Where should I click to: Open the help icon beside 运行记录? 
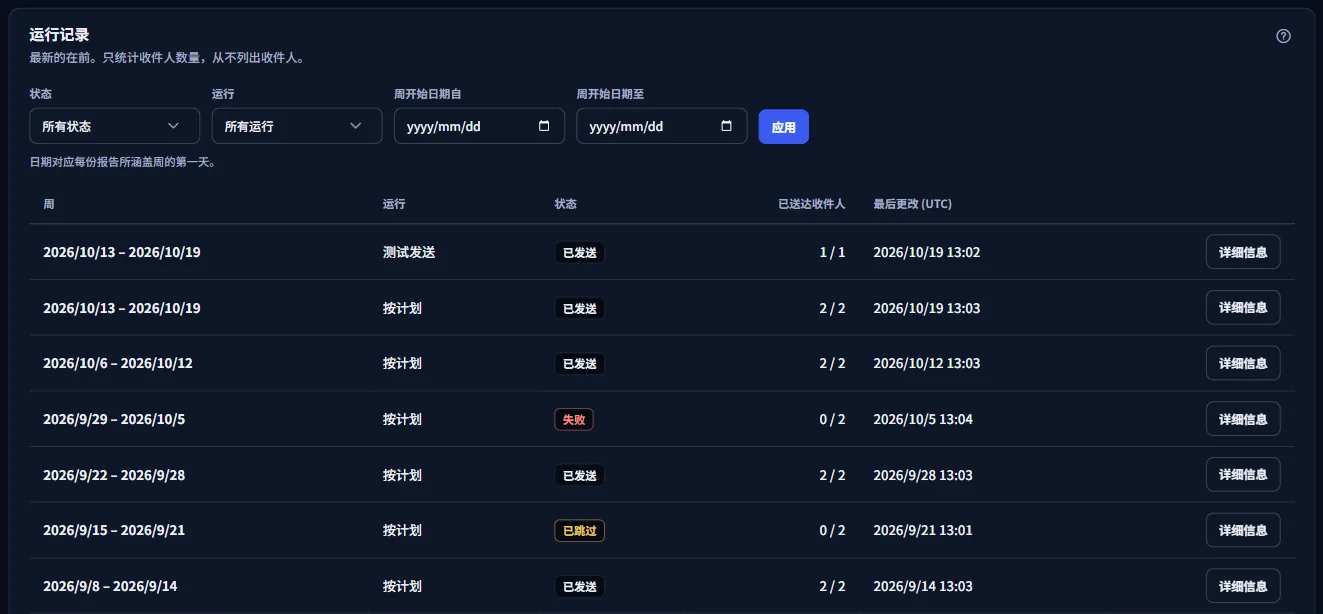tap(1284, 36)
